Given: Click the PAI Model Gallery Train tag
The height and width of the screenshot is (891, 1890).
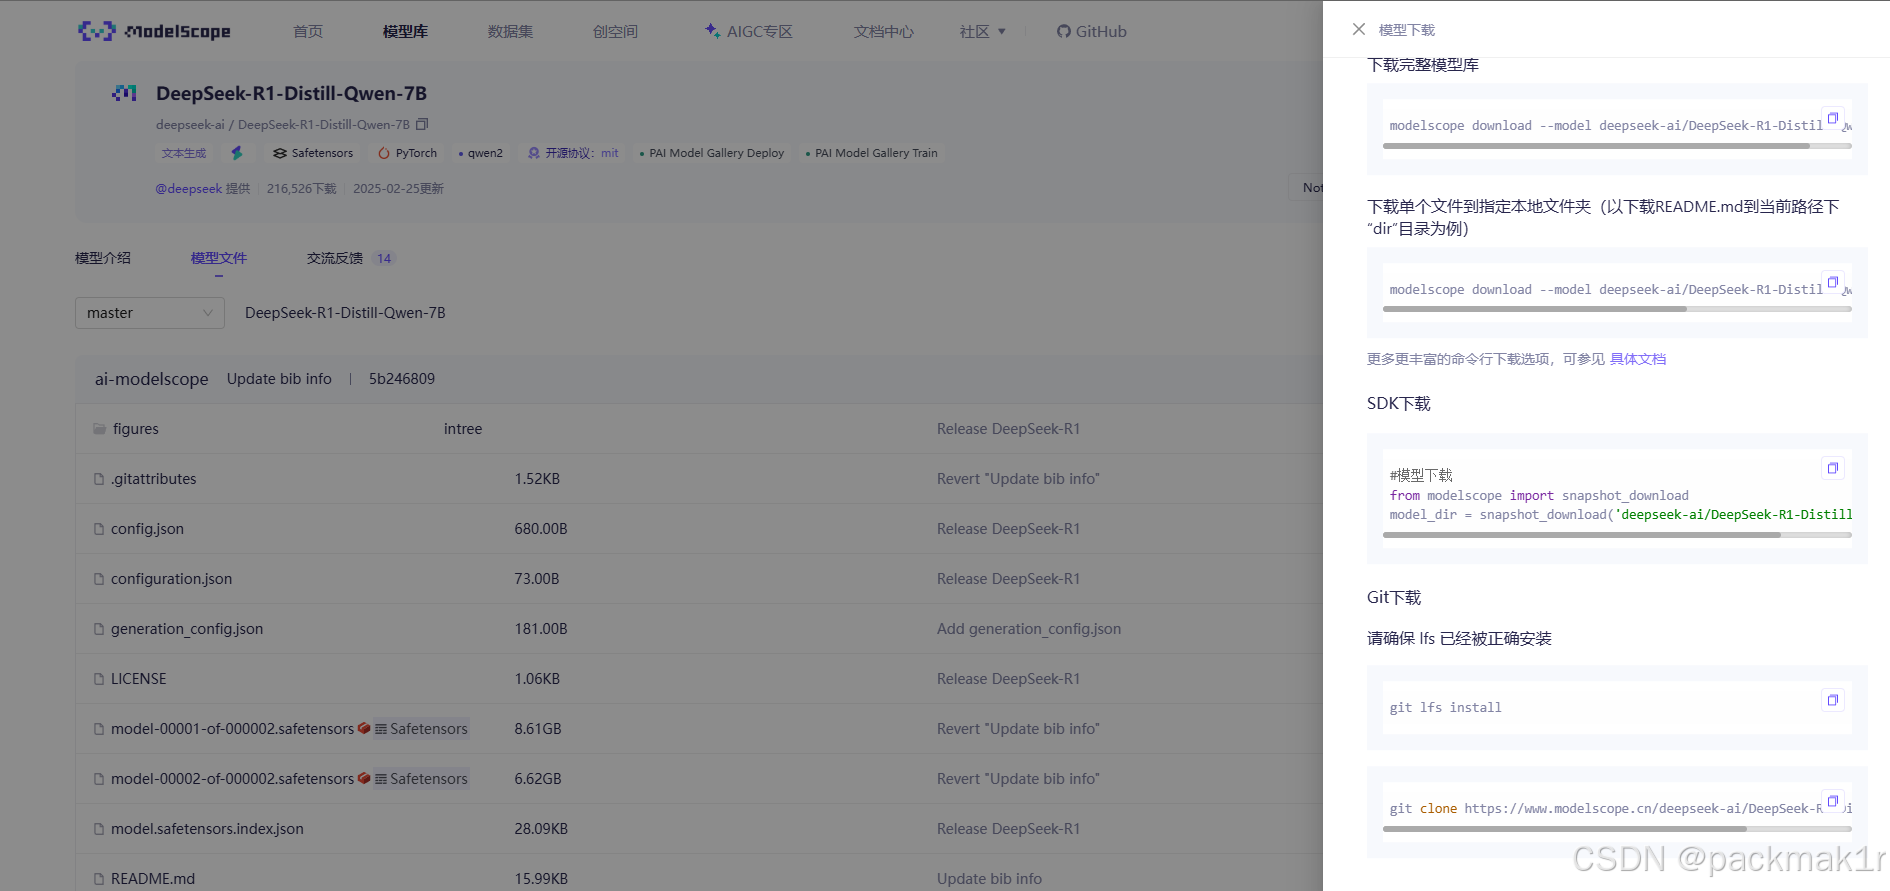Looking at the screenshot, I should (872, 153).
